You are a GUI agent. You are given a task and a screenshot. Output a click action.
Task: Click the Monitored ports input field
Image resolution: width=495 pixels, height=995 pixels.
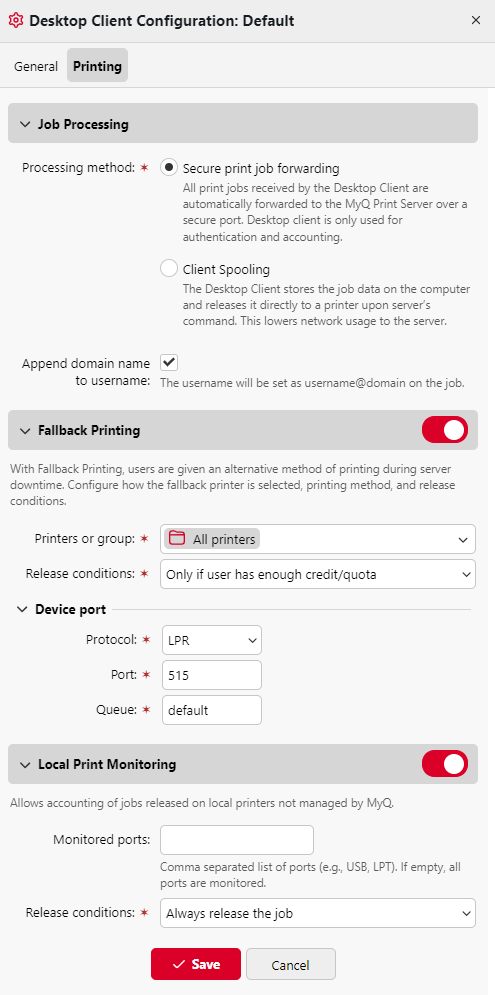point(237,840)
